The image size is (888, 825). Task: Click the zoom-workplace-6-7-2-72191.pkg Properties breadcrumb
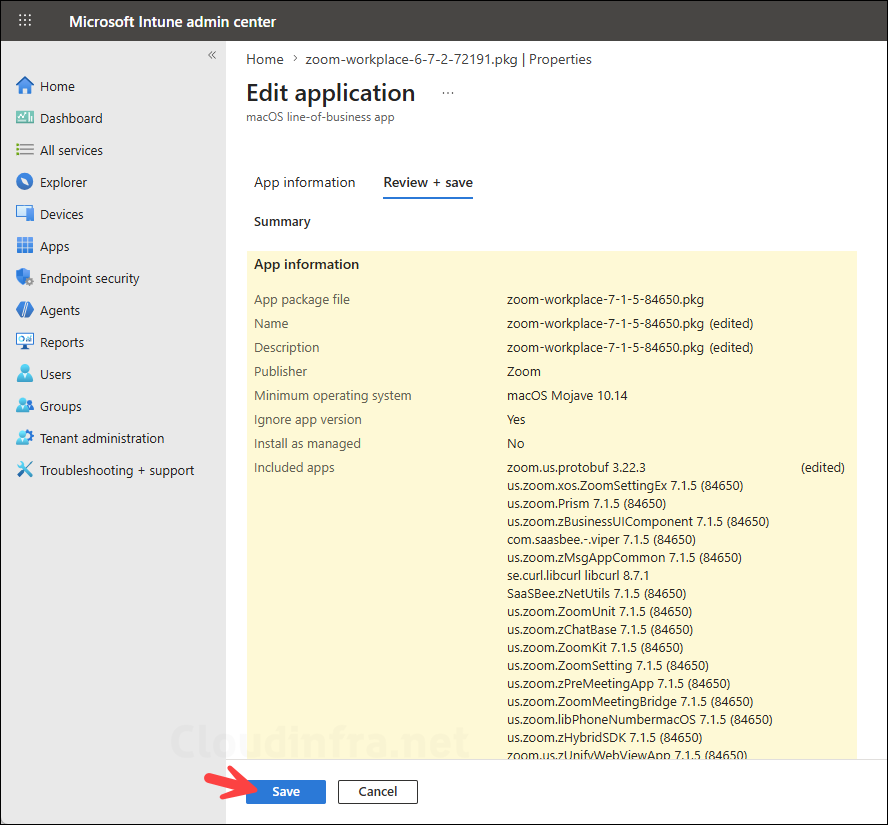pyautogui.click(x=449, y=59)
